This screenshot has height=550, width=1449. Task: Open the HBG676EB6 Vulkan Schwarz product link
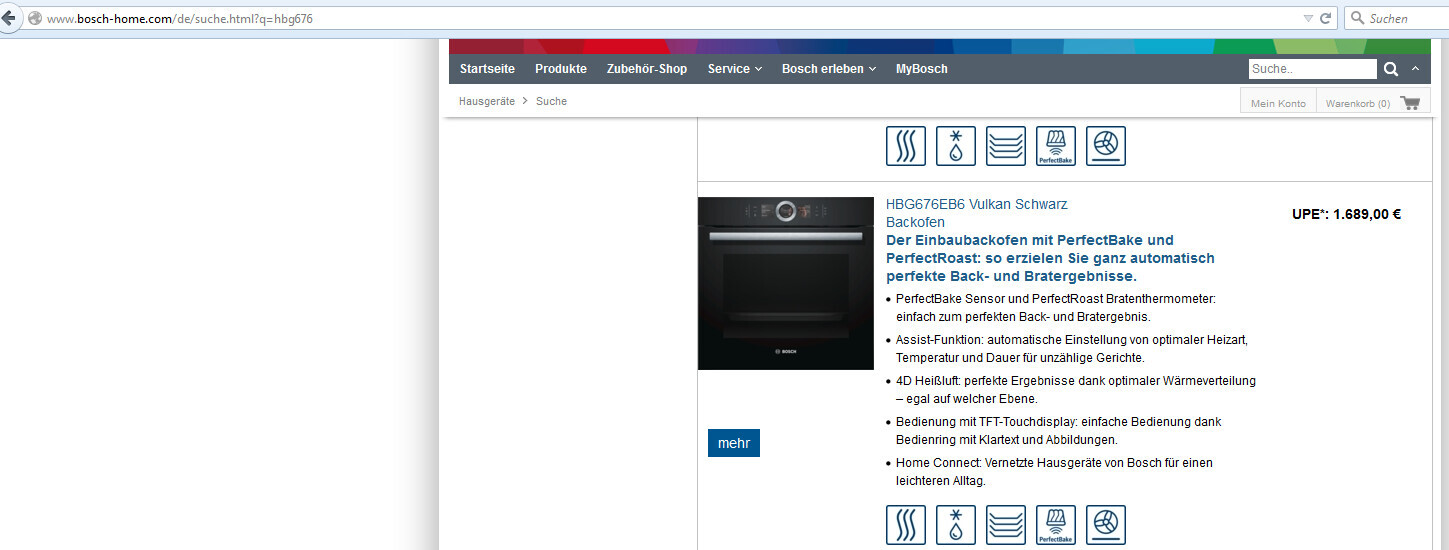pos(976,204)
